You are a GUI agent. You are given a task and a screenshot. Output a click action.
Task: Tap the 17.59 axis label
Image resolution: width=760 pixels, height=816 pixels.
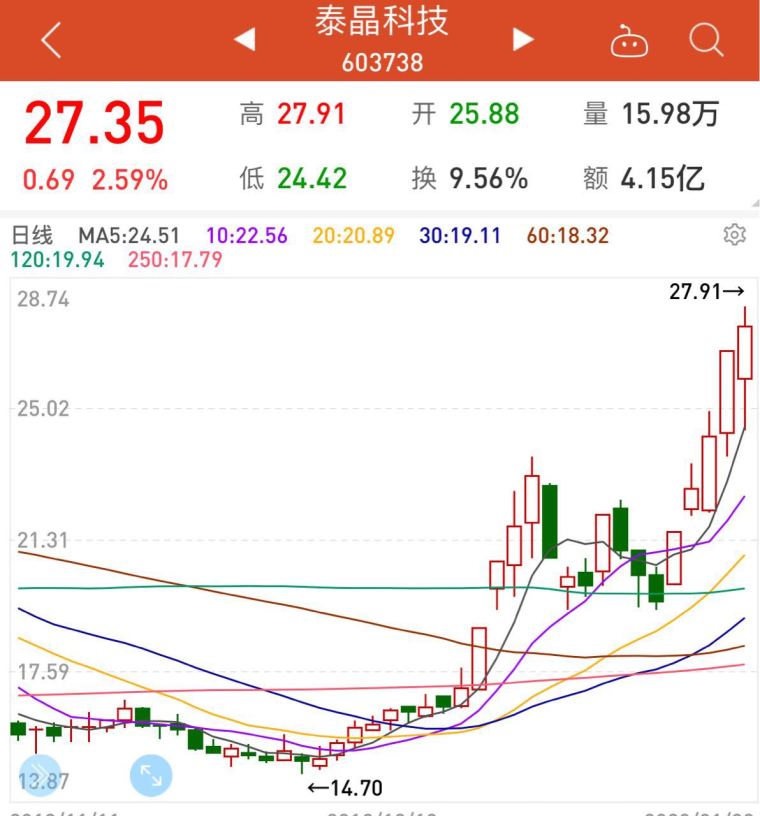43,672
